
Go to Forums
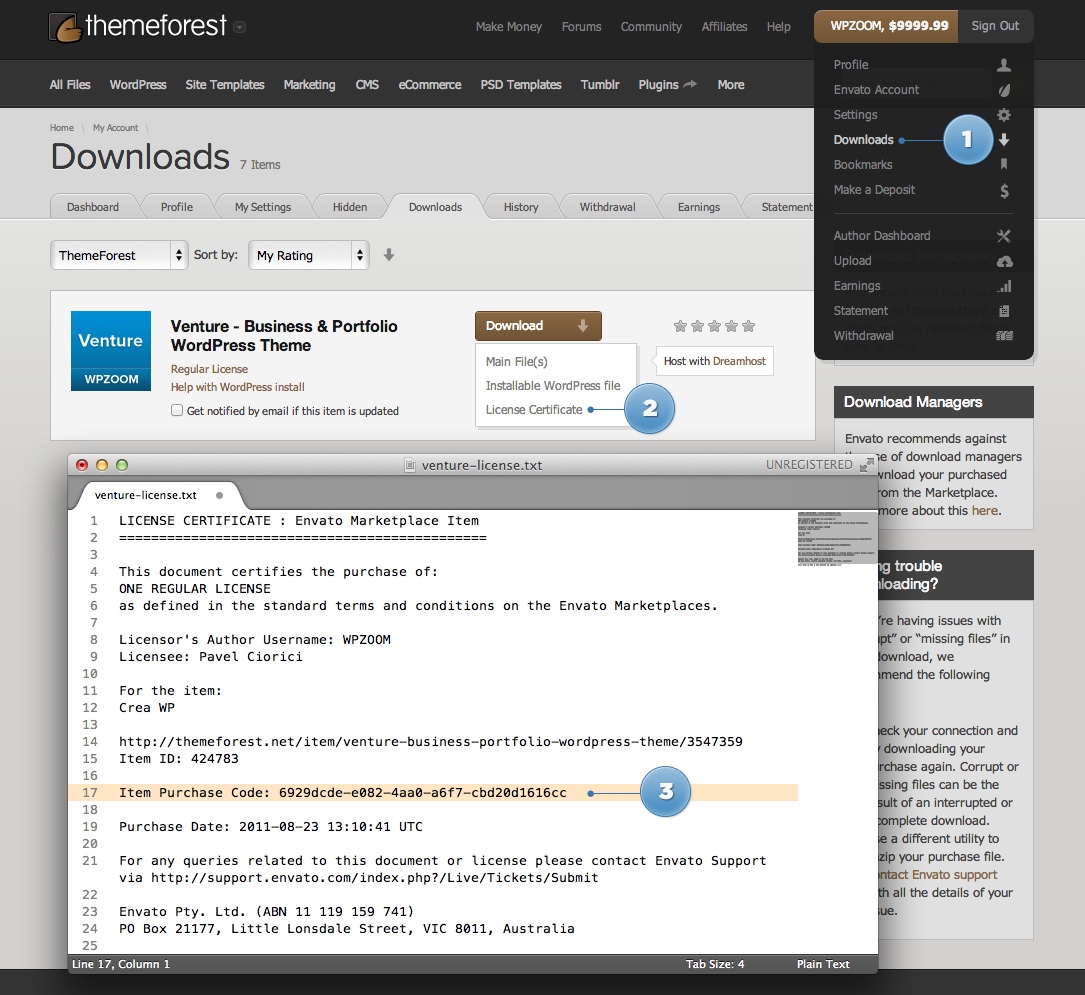[581, 26]
